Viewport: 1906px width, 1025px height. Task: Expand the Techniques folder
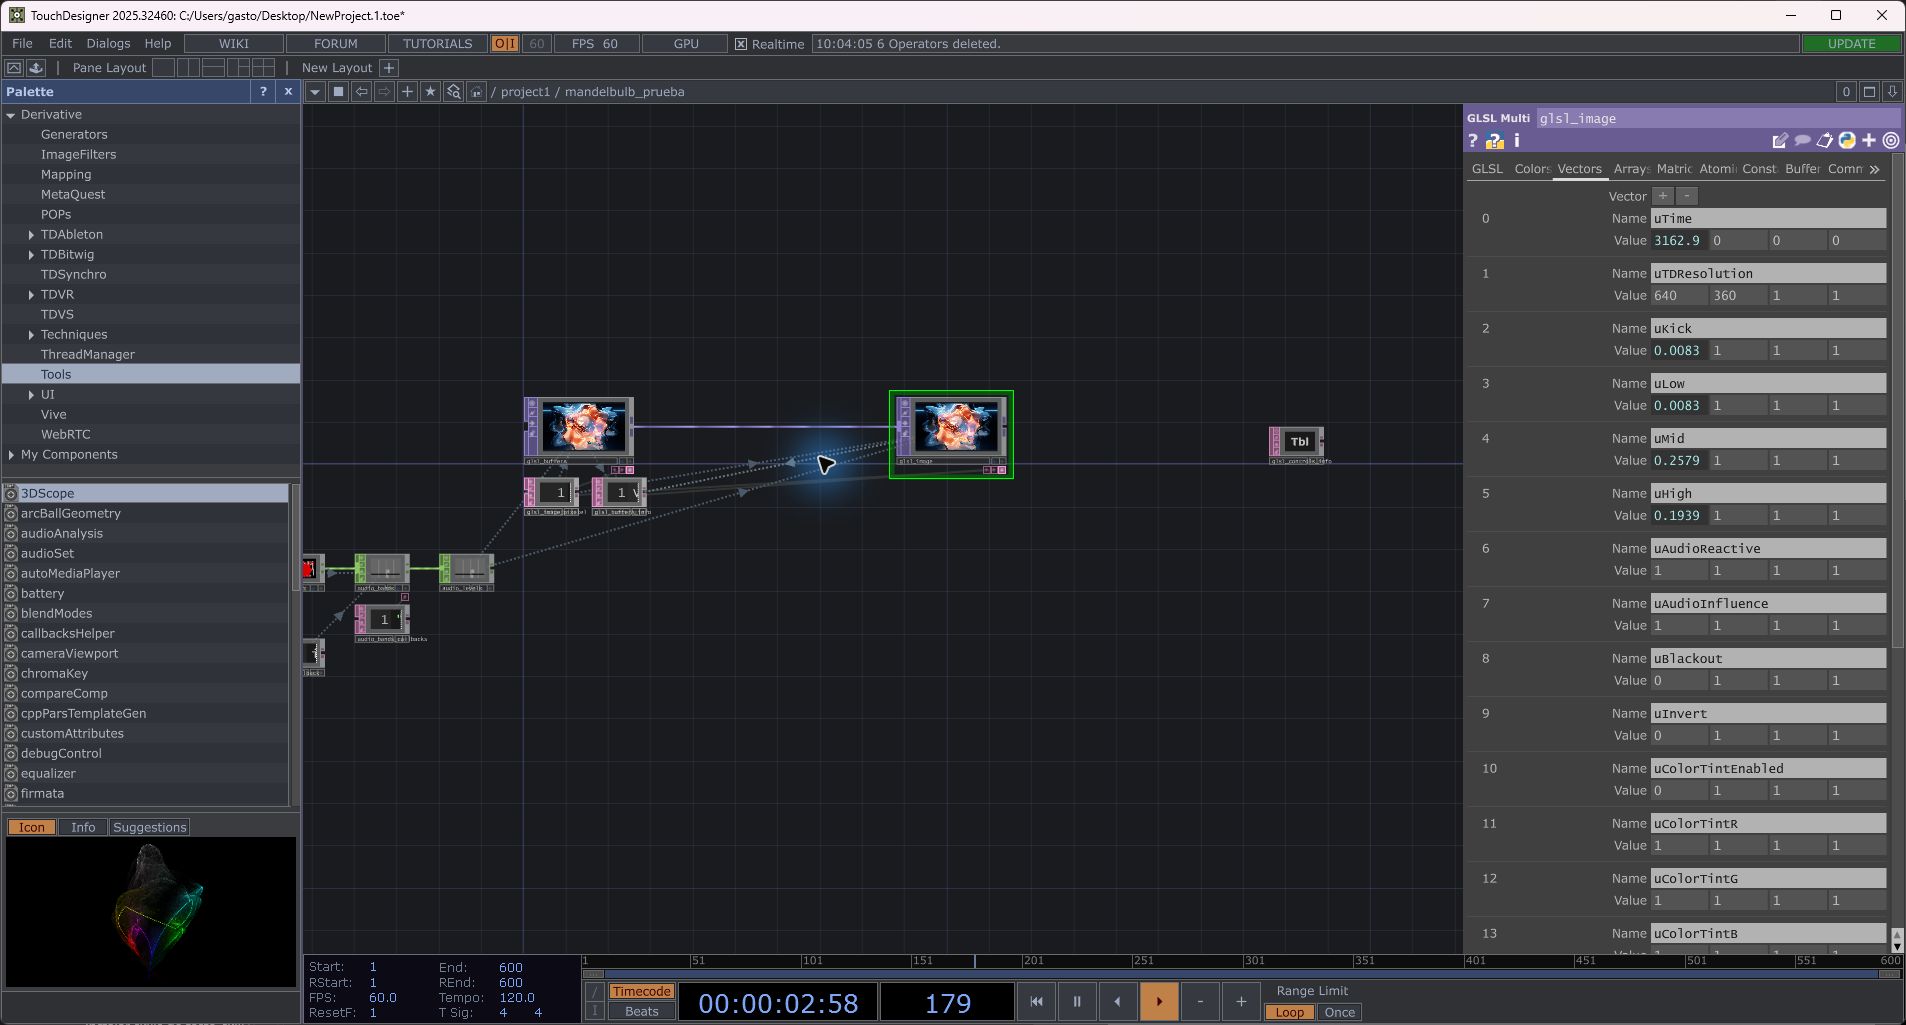31,335
